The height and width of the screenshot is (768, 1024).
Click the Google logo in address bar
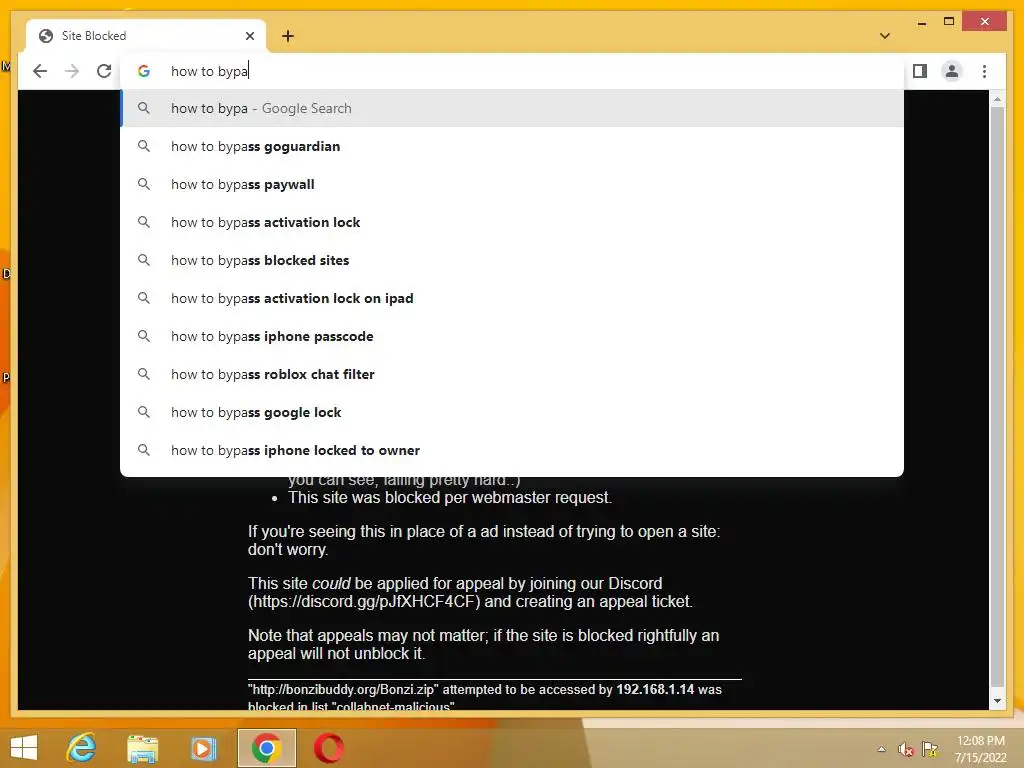tap(144, 71)
